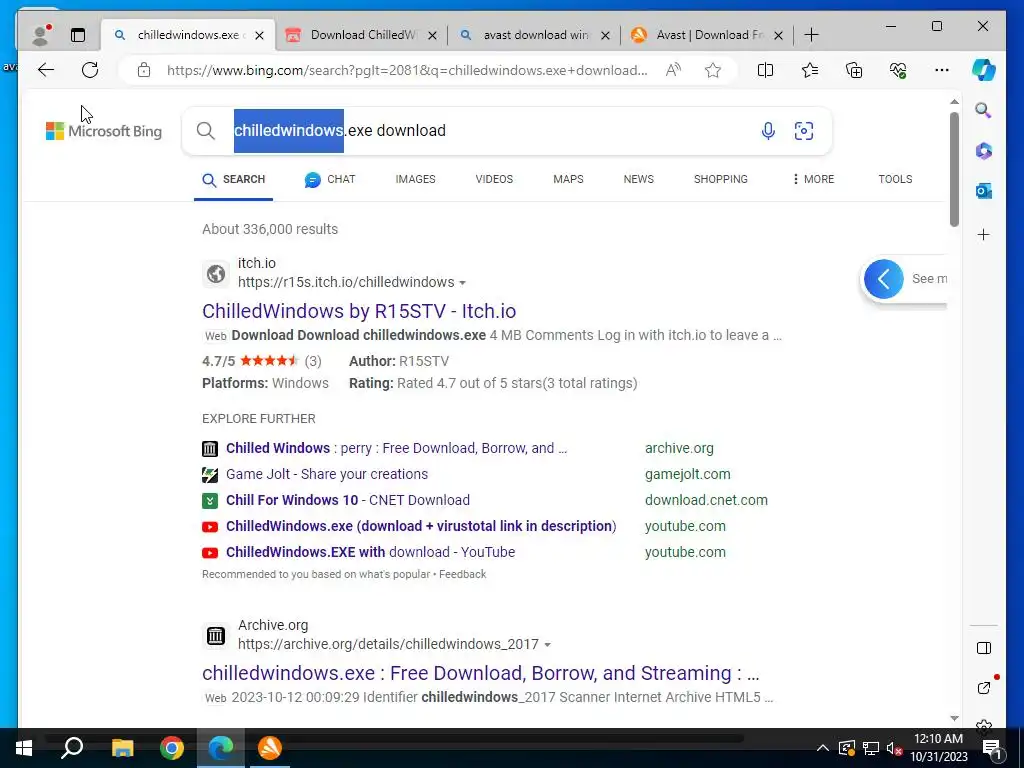Viewport: 1024px width, 768px height.
Task: Open link in new window sidebar icon
Action: pos(984,688)
